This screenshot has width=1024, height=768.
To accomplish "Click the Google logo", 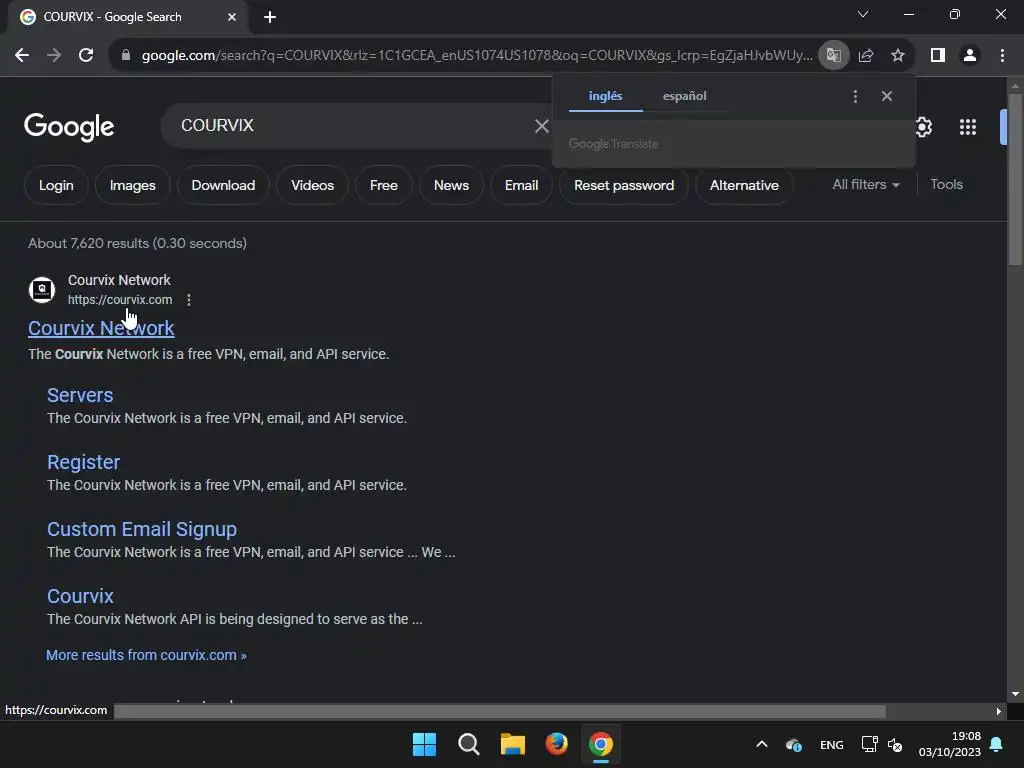I will (69, 127).
